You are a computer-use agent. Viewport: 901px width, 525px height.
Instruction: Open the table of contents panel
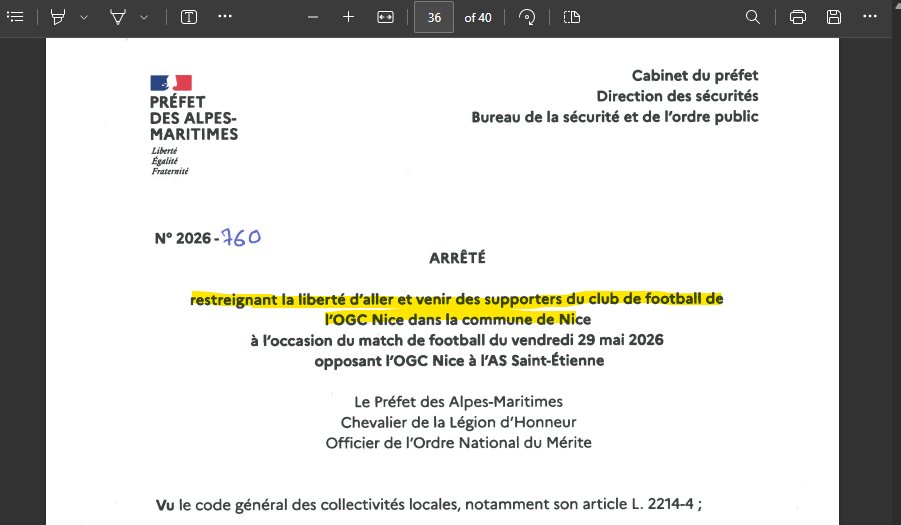coord(16,17)
